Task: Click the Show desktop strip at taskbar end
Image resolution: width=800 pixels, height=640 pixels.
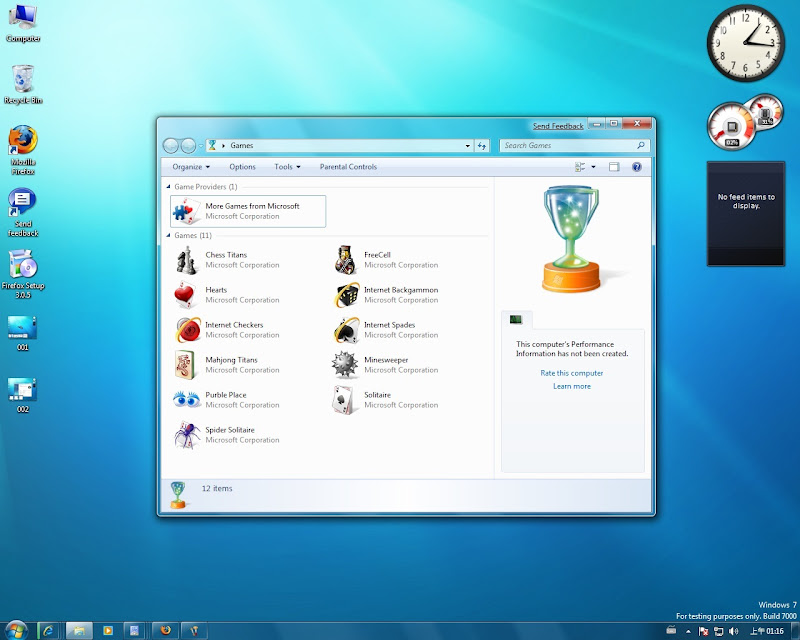Action: tap(794, 631)
